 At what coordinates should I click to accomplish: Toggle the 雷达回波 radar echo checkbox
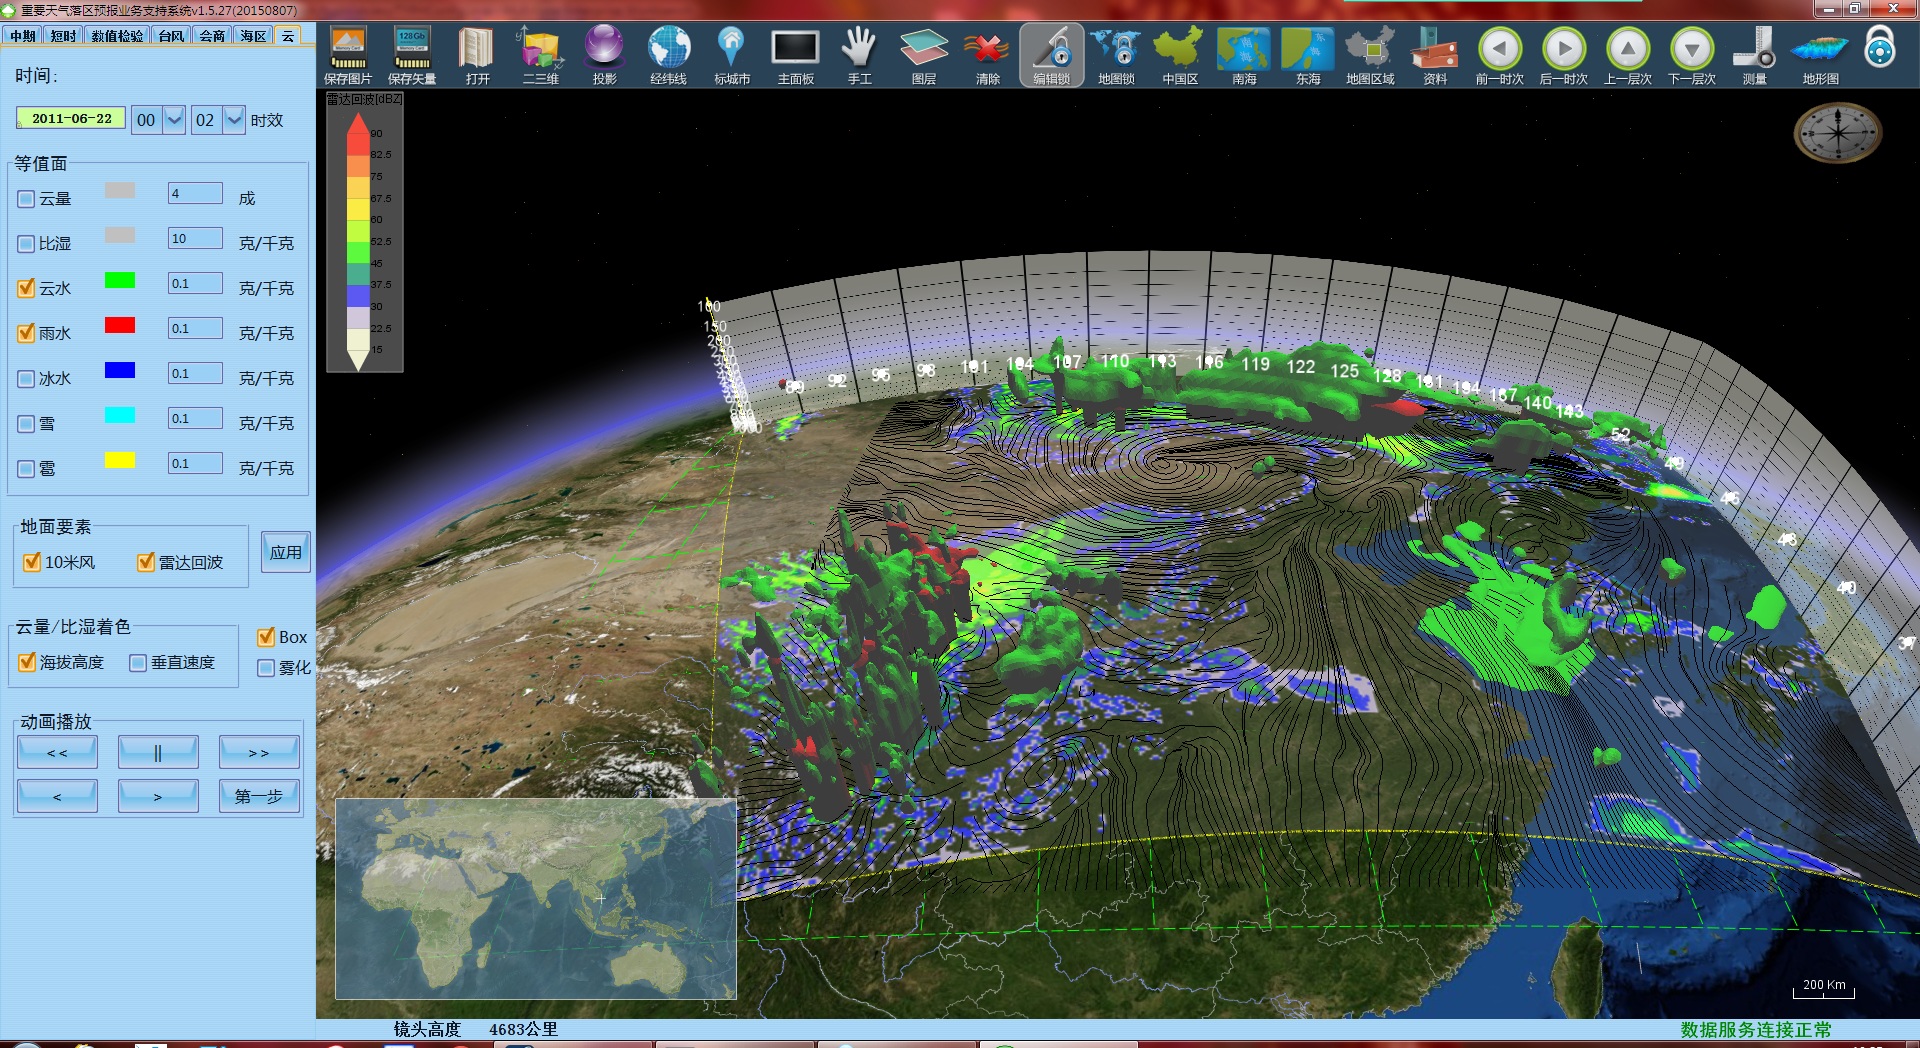146,562
